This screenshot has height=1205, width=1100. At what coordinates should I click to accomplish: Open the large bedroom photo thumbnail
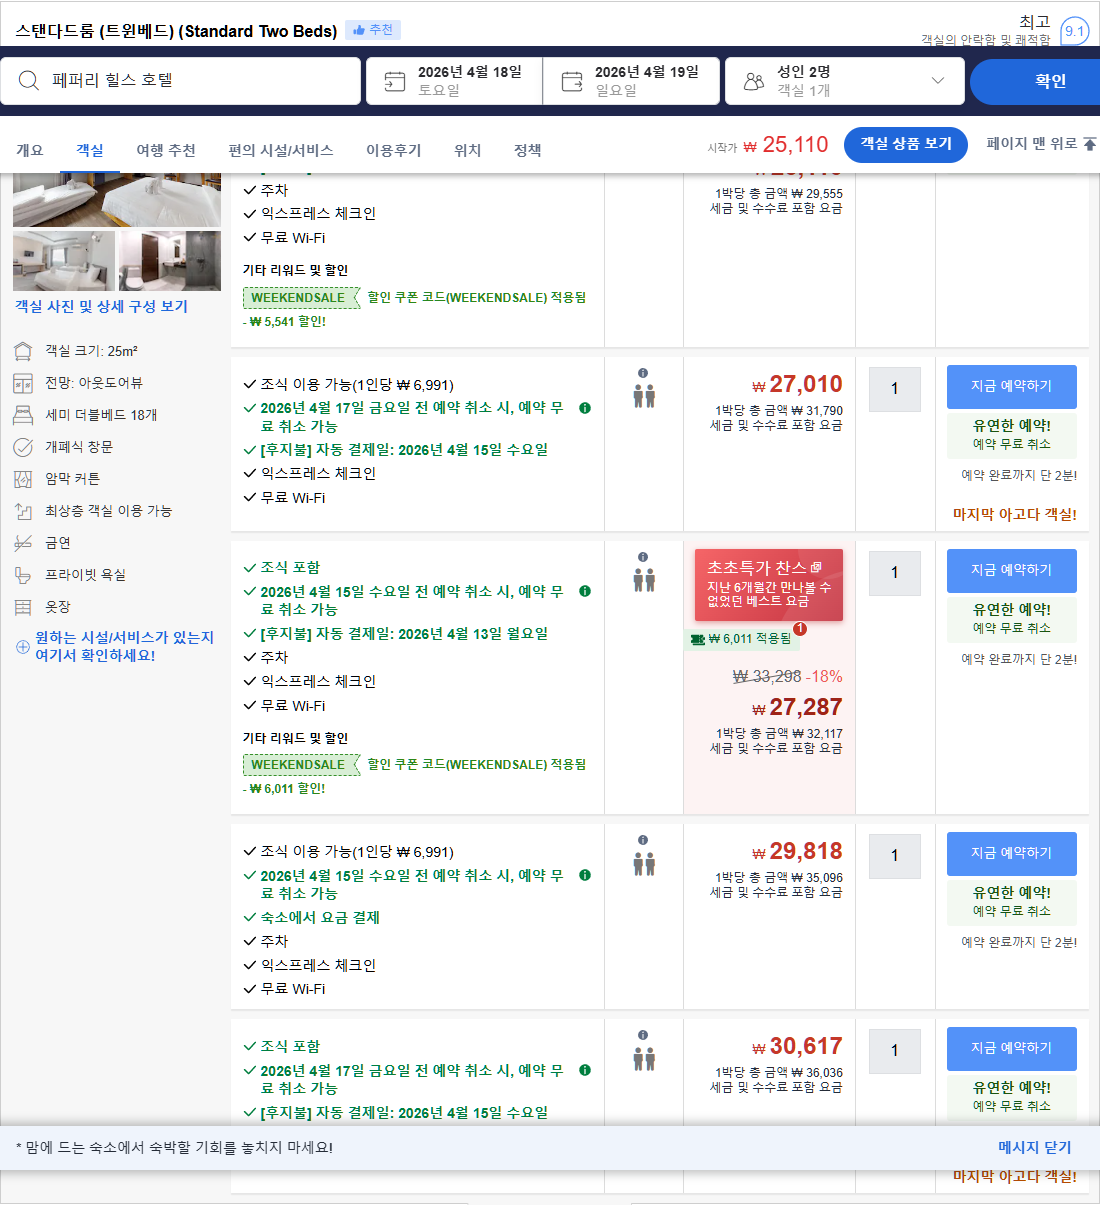point(117,200)
